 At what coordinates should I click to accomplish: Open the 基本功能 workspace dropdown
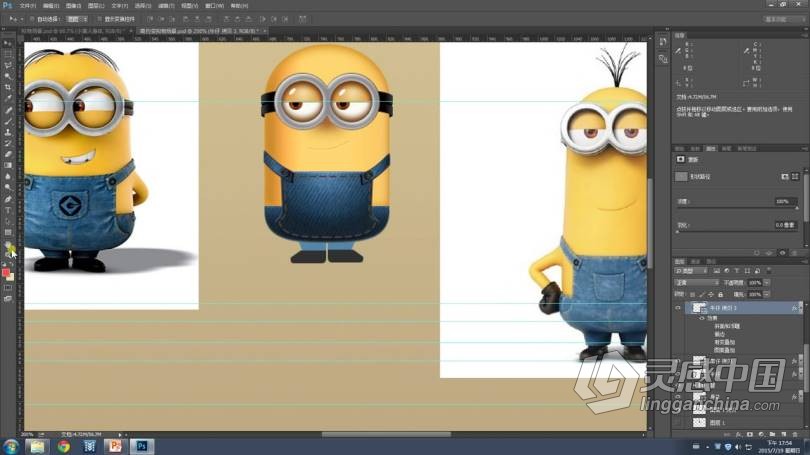[784, 19]
